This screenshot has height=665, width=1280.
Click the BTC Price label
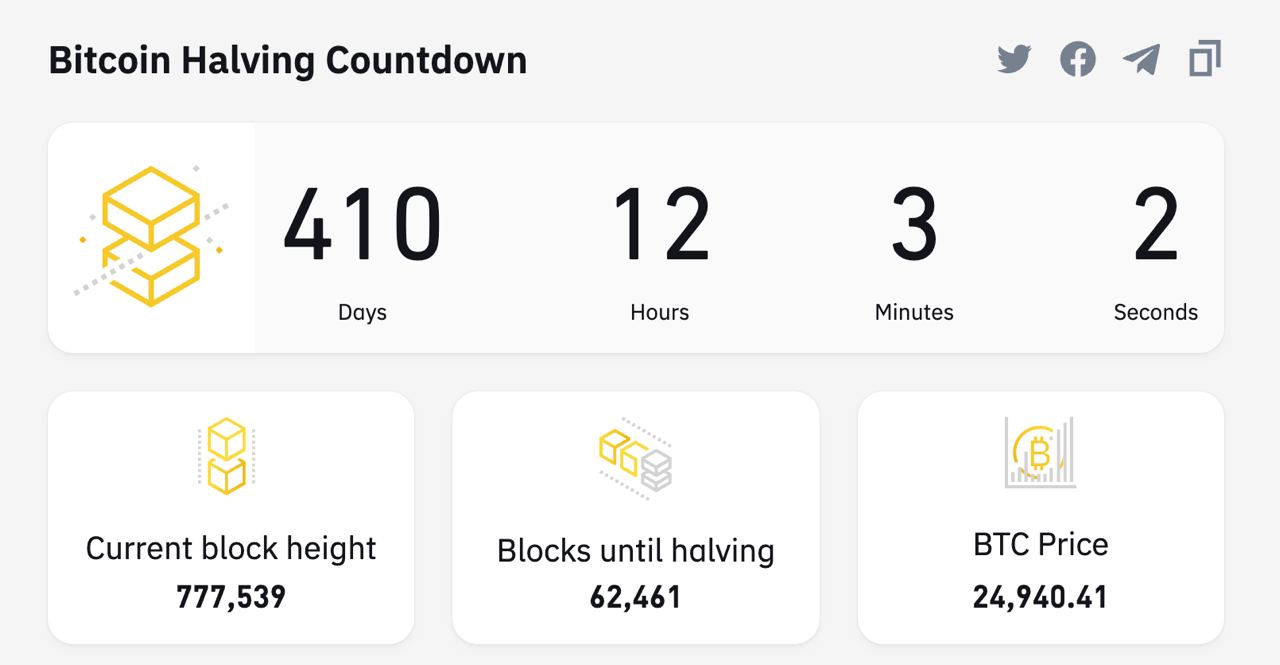pos(1040,545)
